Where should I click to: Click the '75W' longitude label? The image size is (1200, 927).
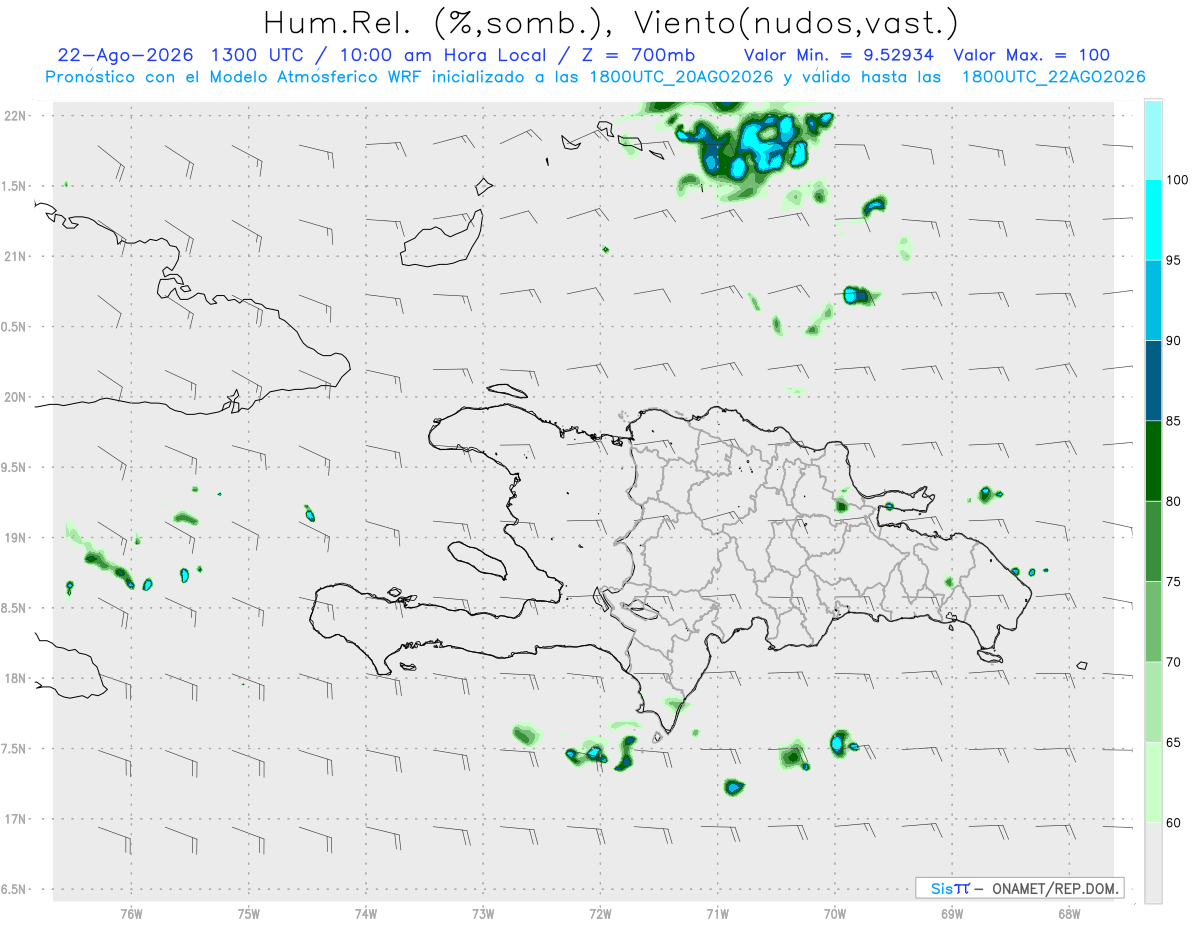[x=249, y=913]
